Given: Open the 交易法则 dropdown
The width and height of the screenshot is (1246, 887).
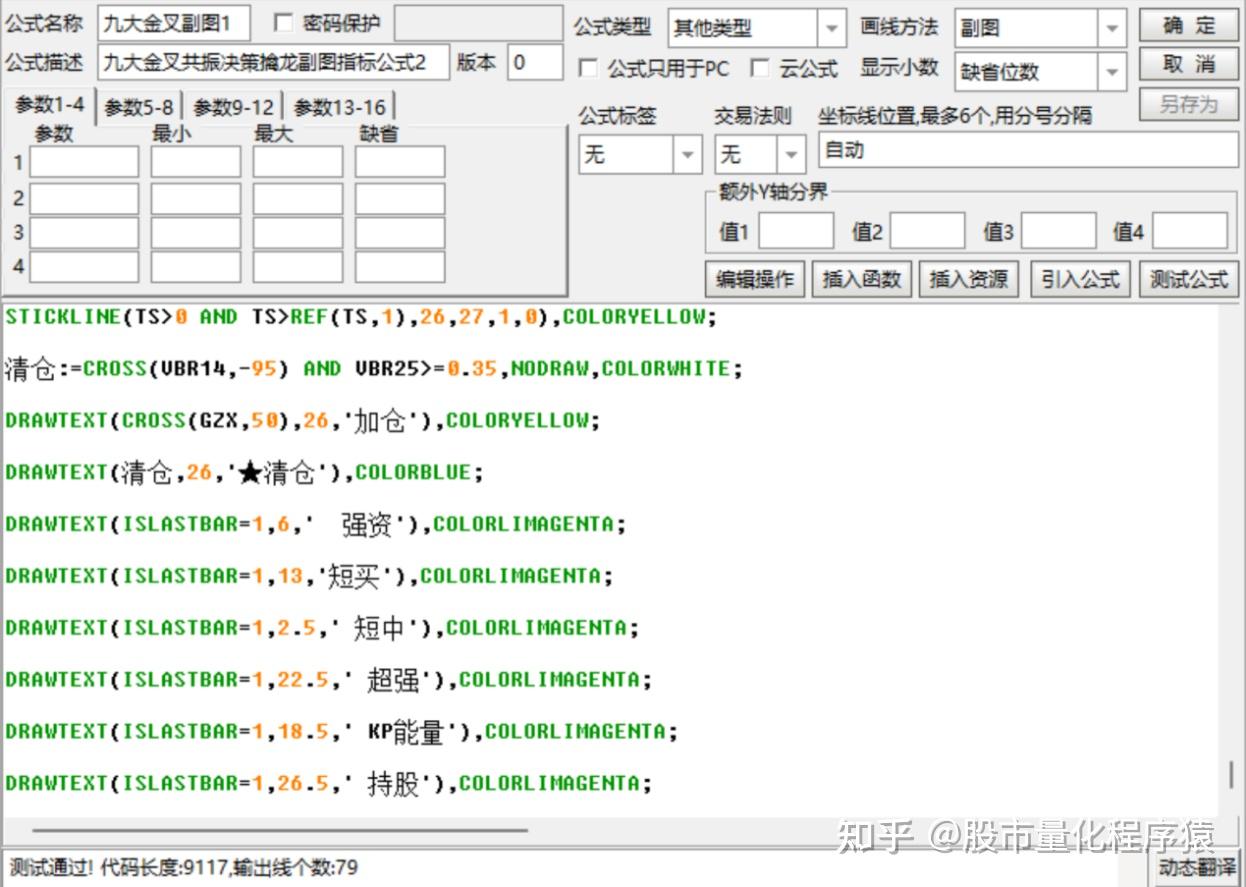Looking at the screenshot, I should click(792, 155).
